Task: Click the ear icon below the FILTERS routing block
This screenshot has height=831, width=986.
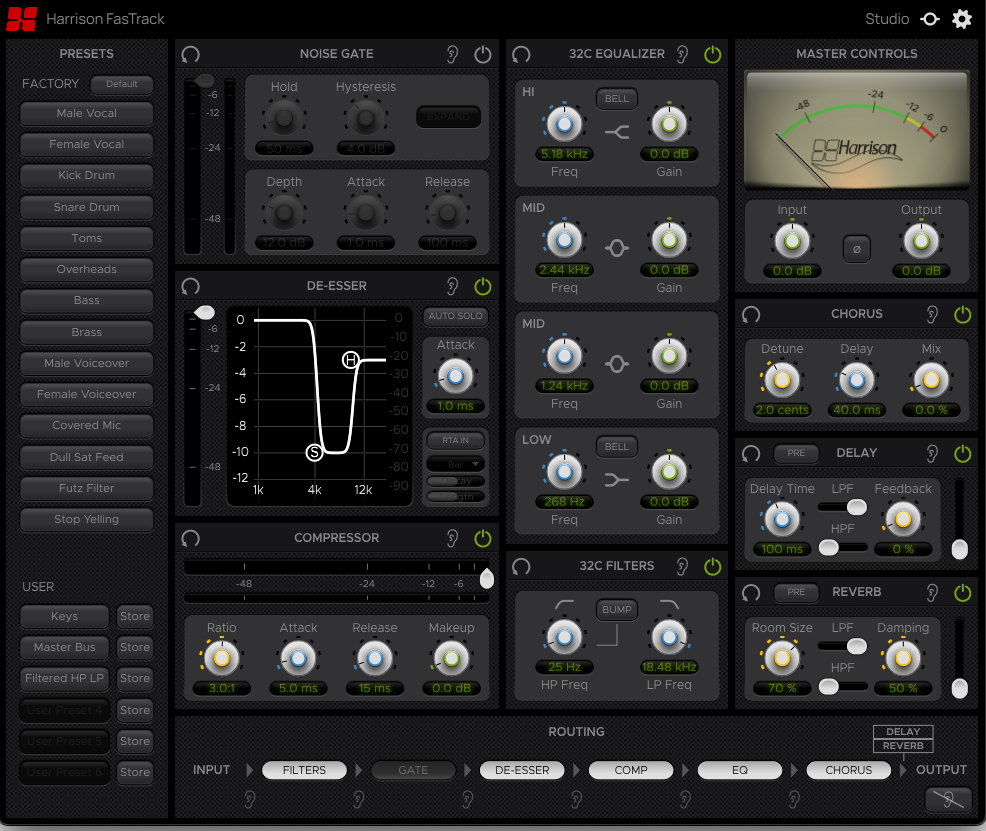Action: click(358, 799)
